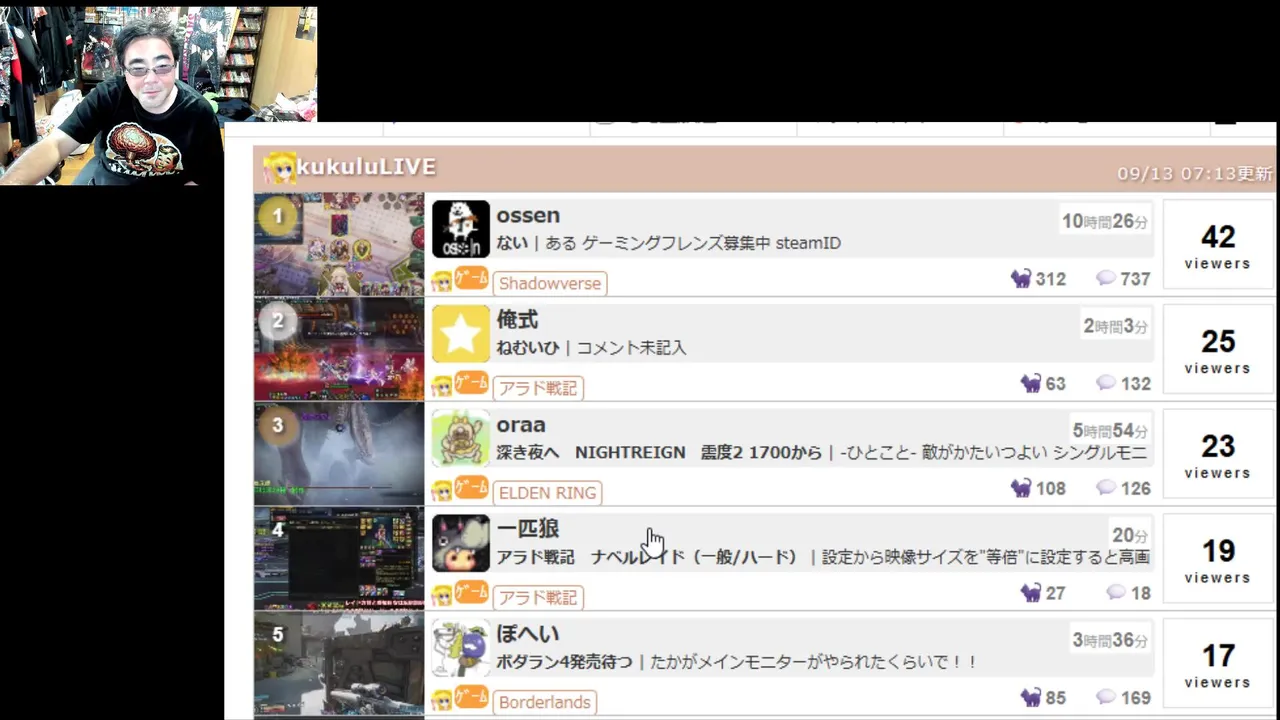The height and width of the screenshot is (720, 1280).
Task: Click ゲーム category badge in ぽへい row
Action: coord(471,698)
